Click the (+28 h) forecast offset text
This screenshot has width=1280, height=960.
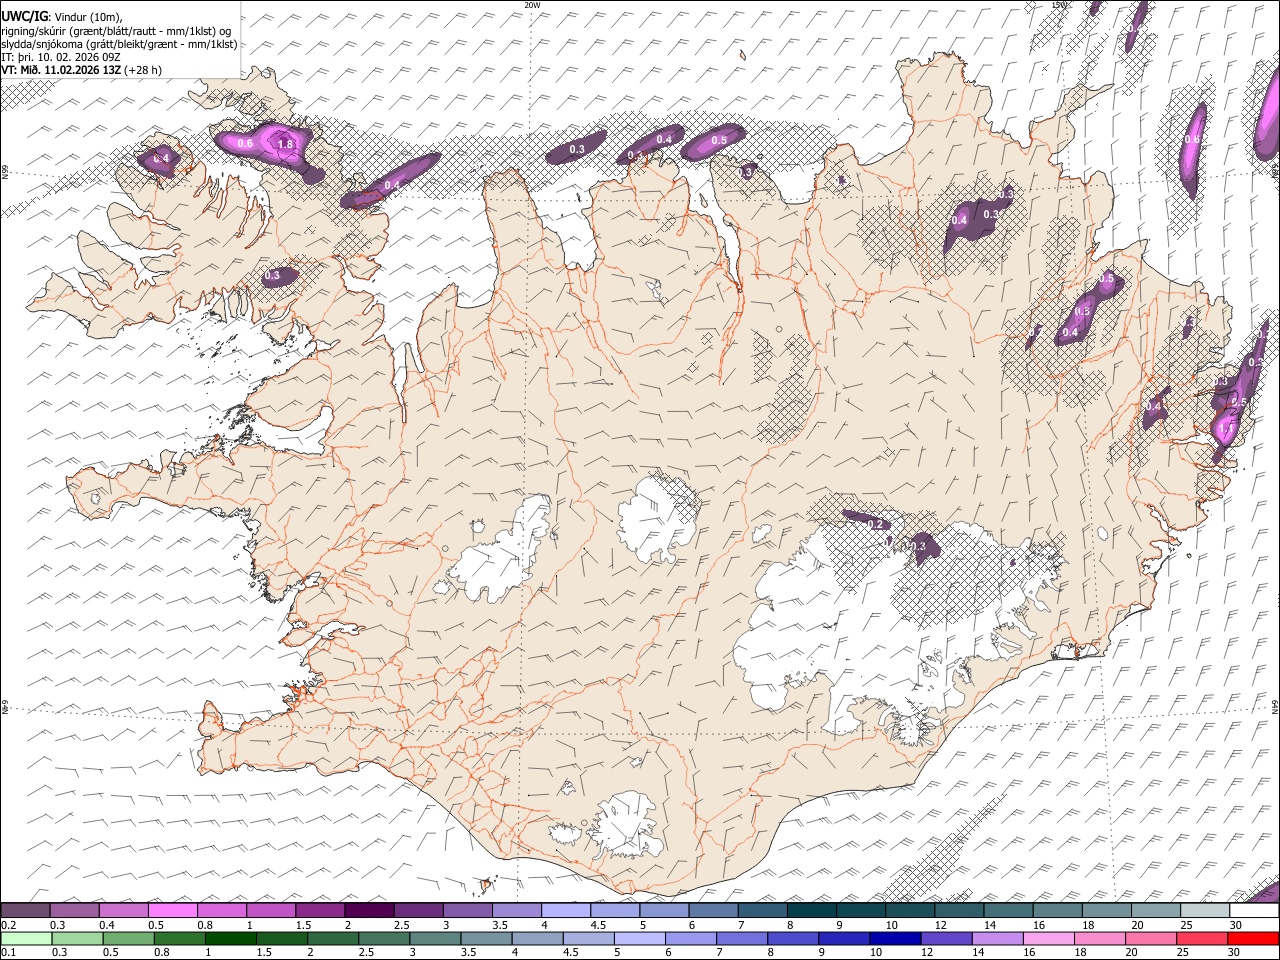click(143, 70)
